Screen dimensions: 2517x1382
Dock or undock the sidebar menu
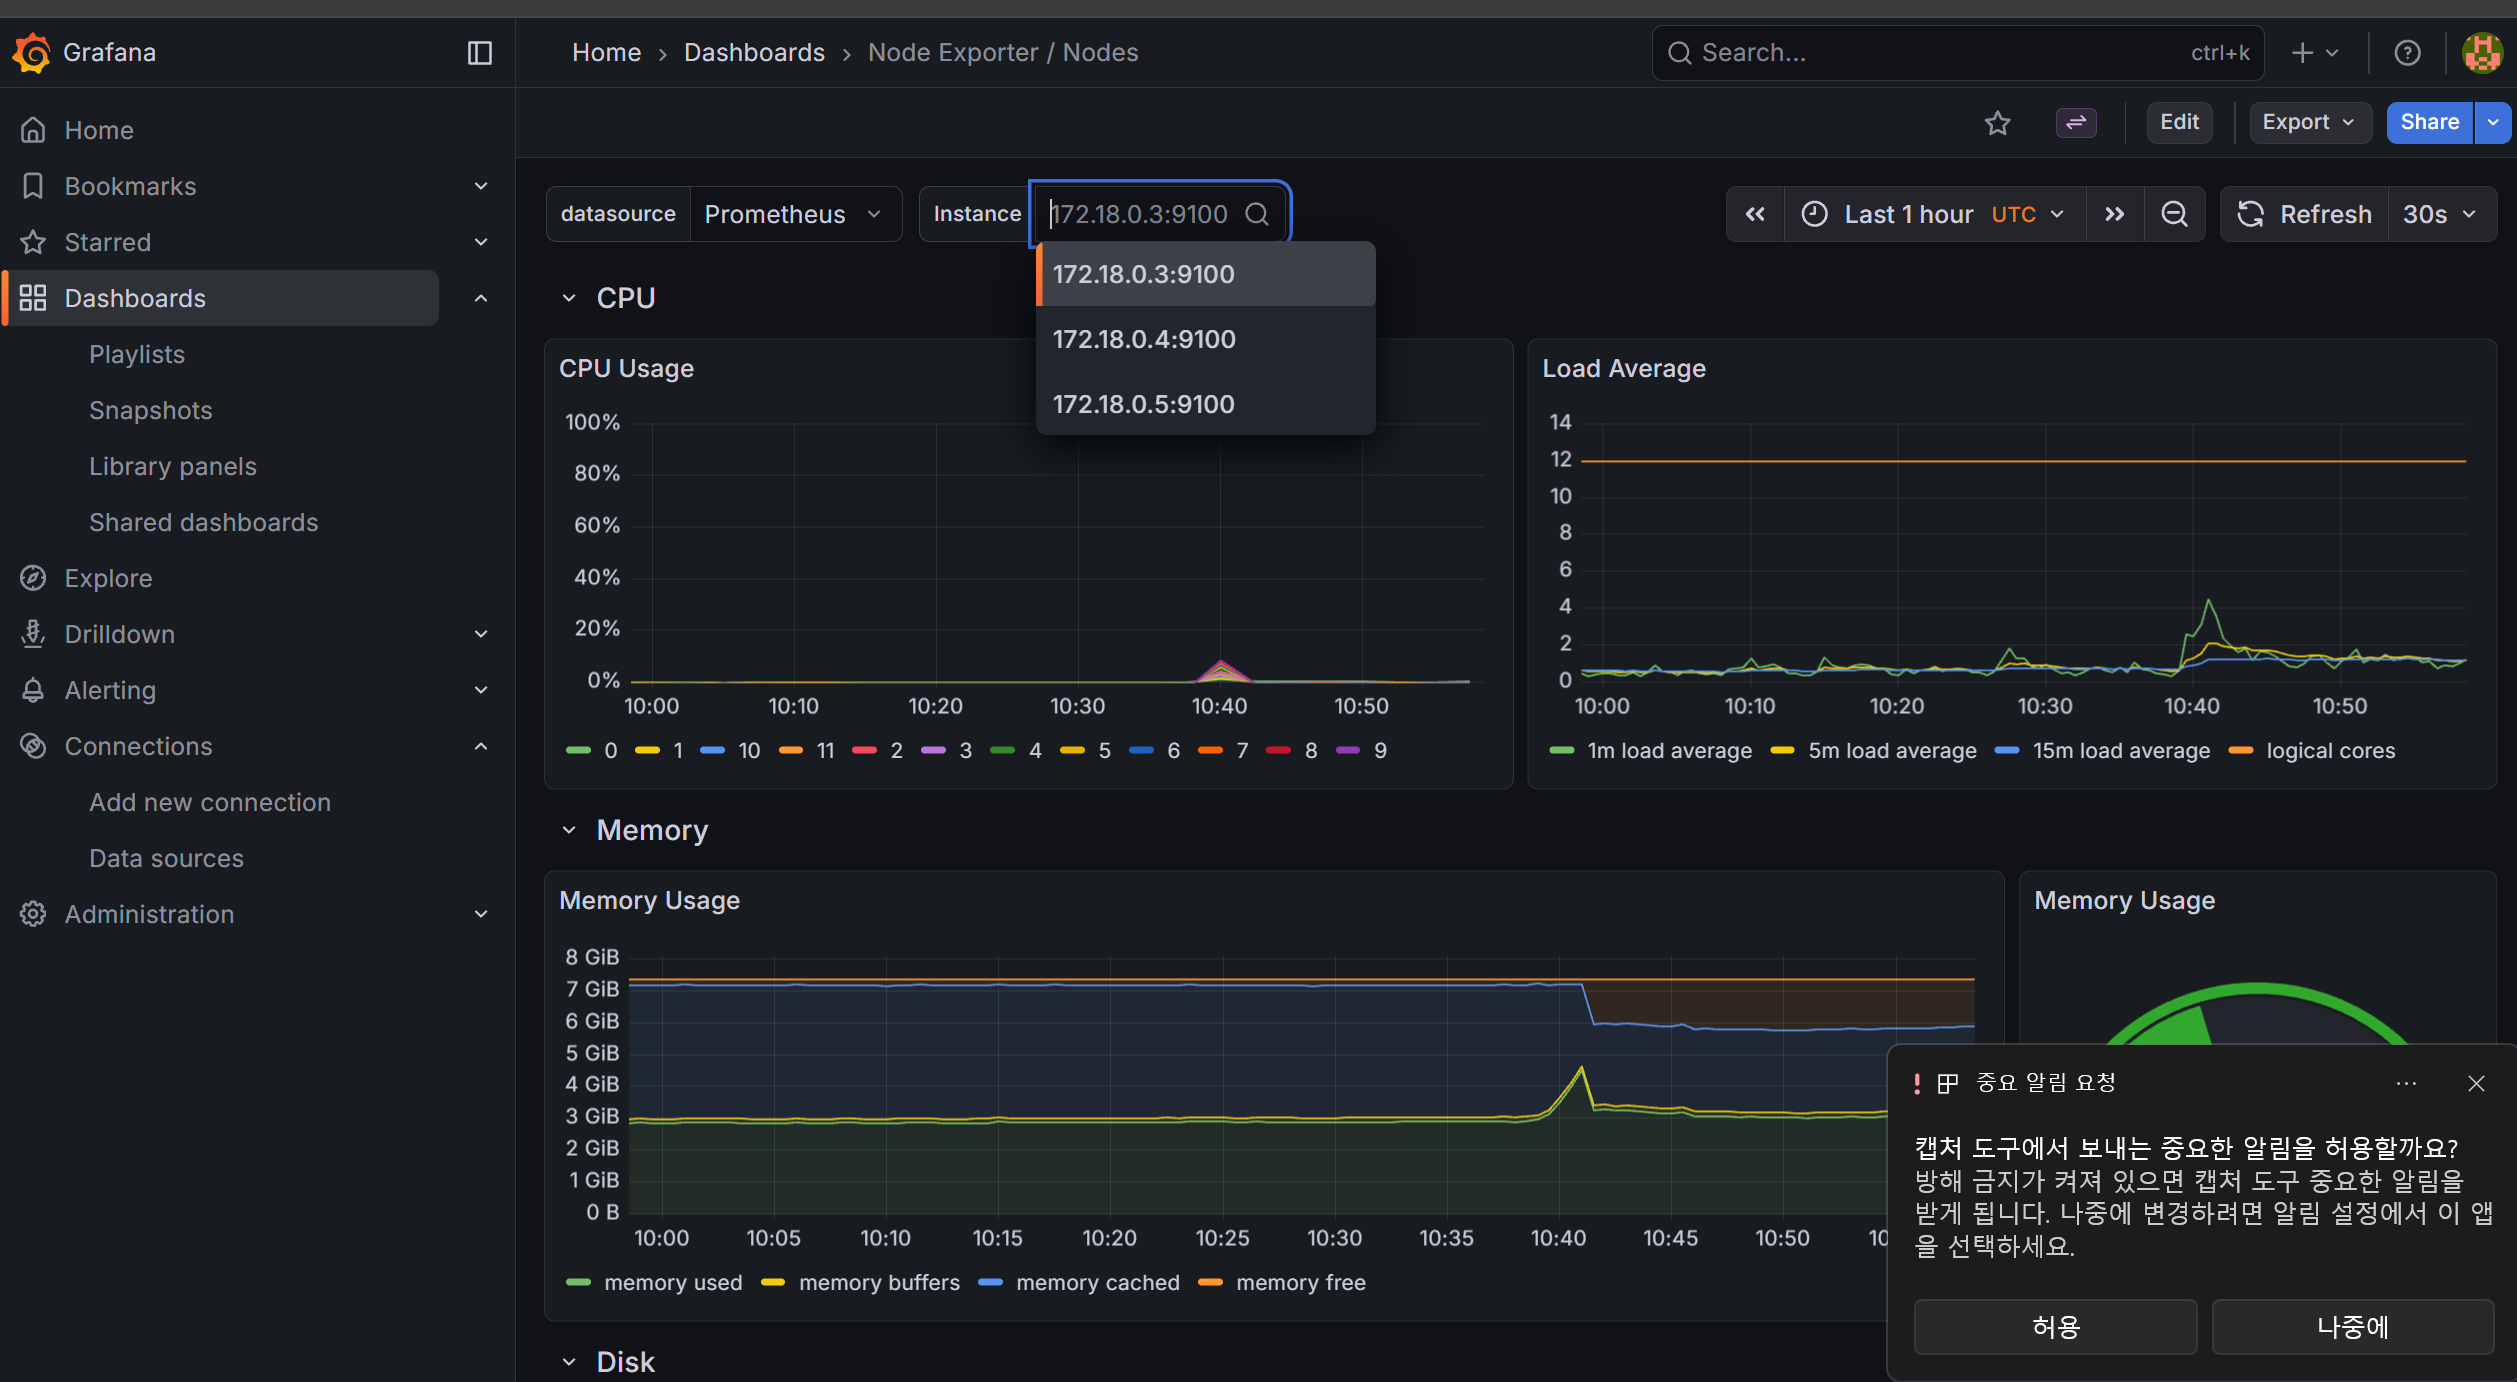coord(480,53)
